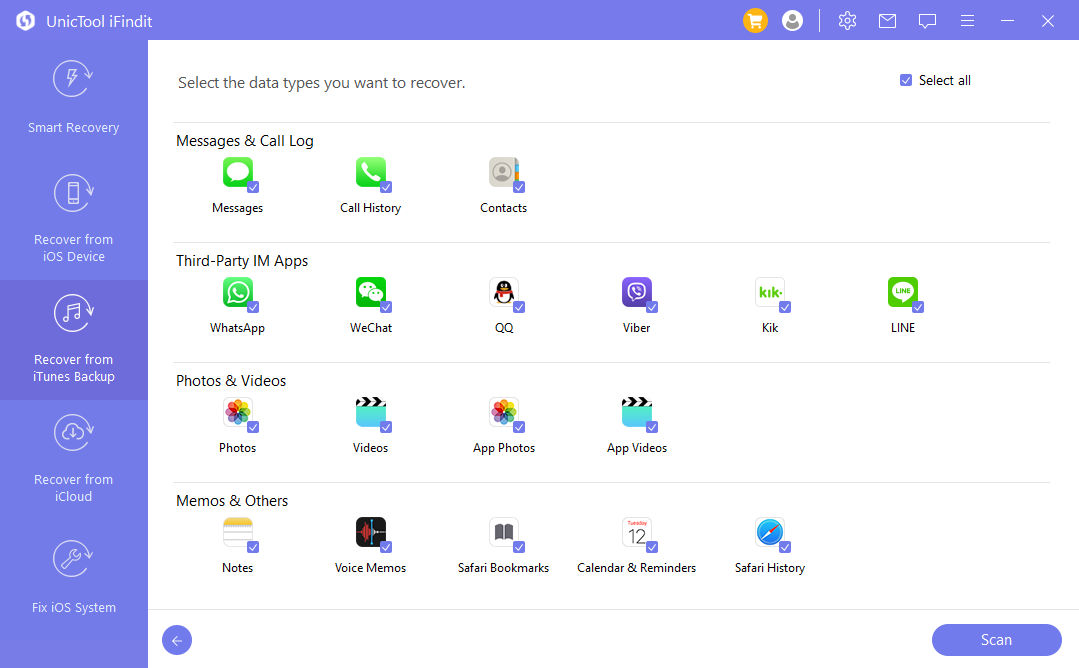The width and height of the screenshot is (1079, 668).
Task: Click the App Videos label text
Action: pos(637,448)
